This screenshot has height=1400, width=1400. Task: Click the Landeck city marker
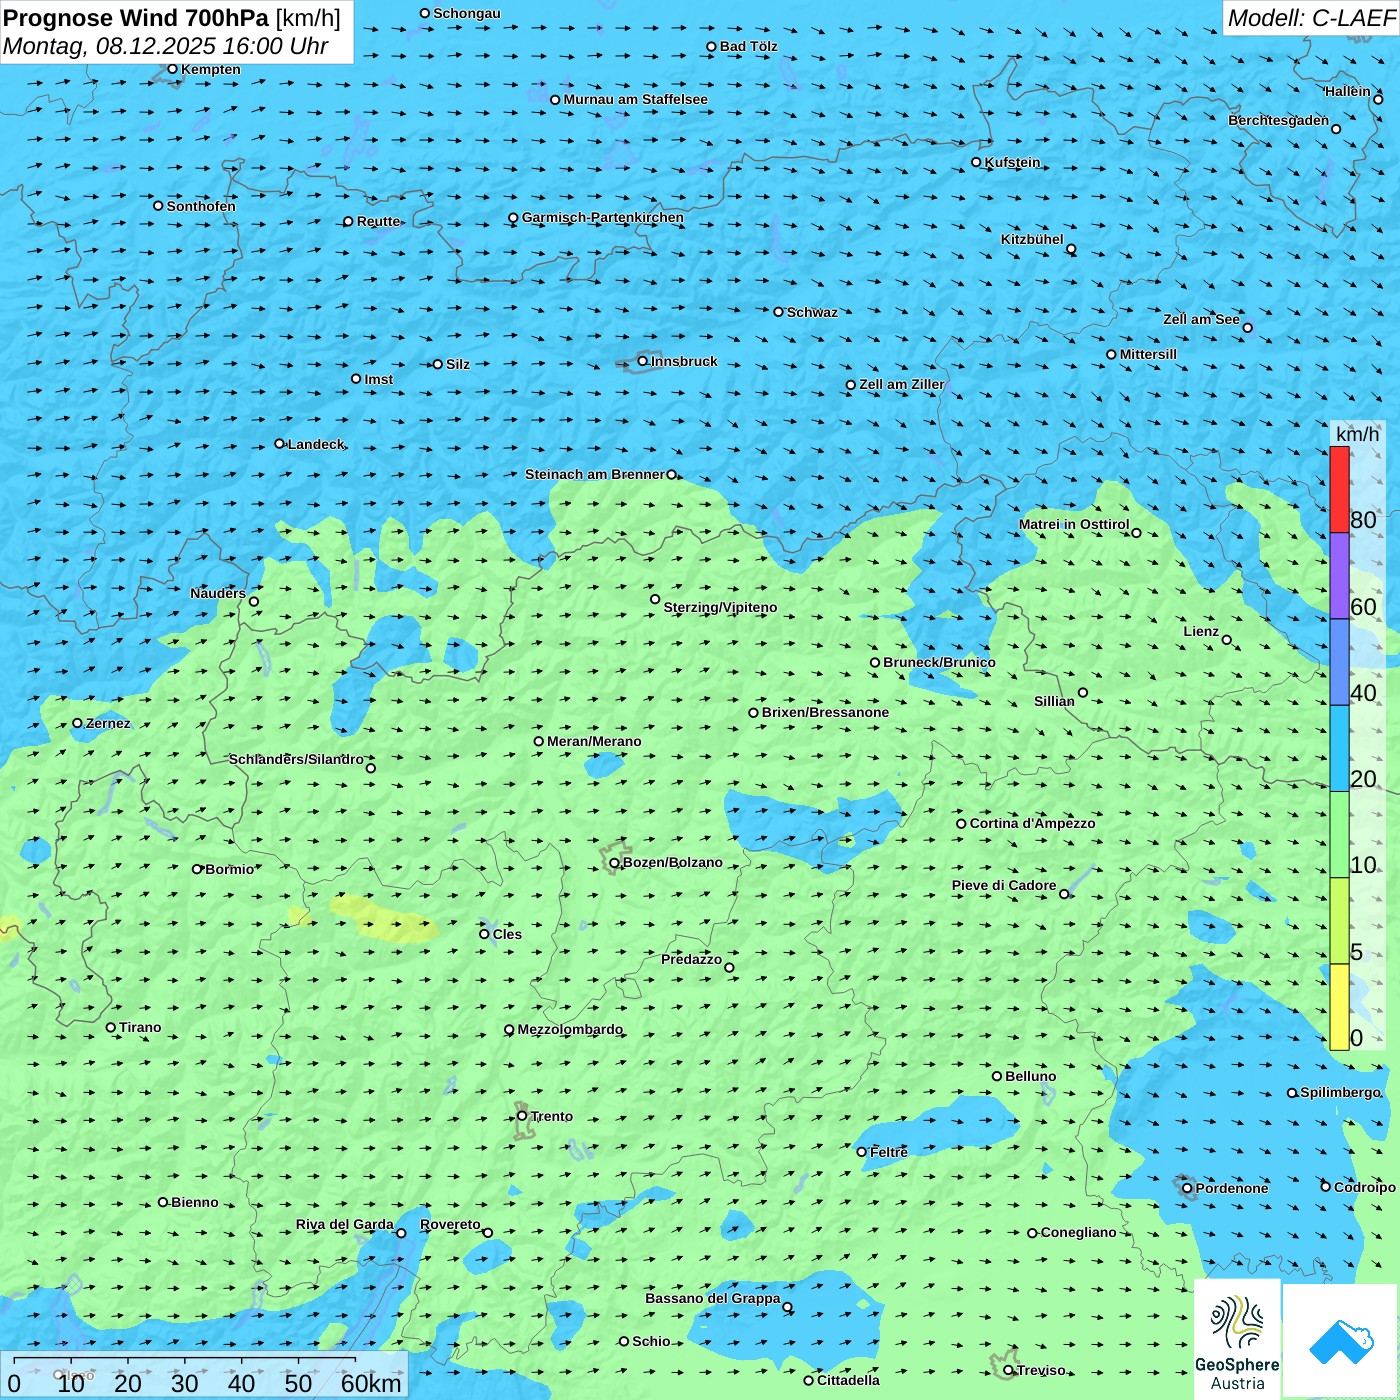coord(279,444)
